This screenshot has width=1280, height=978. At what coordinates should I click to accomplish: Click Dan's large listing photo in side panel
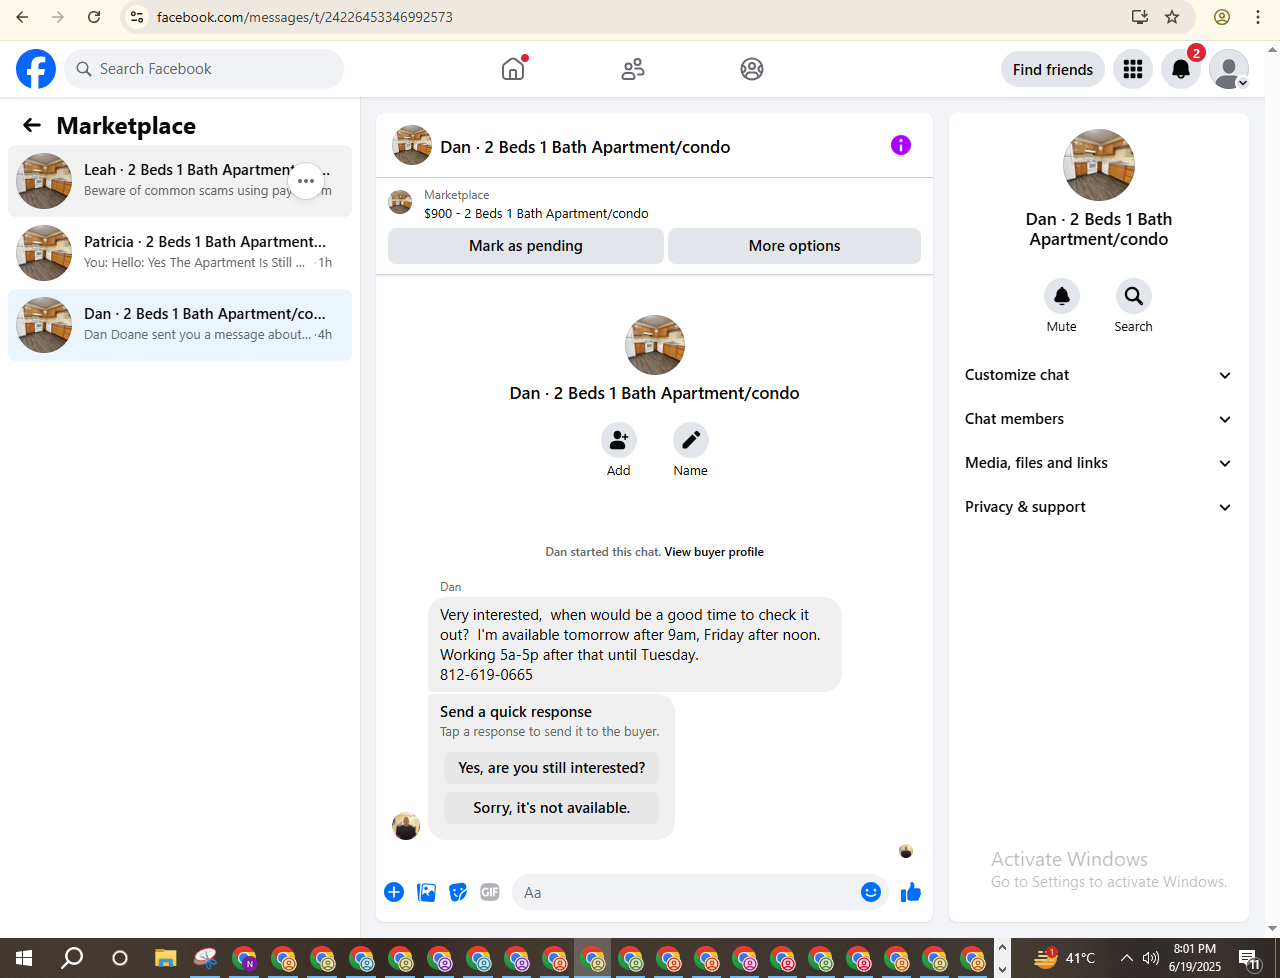coord(1099,165)
